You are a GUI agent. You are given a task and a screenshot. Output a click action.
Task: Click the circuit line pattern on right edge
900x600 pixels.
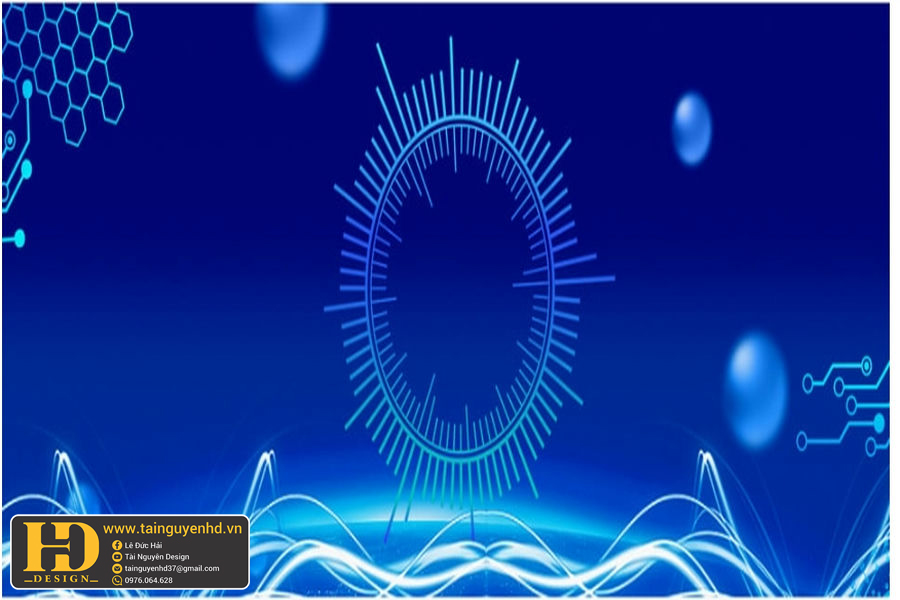coord(845,405)
